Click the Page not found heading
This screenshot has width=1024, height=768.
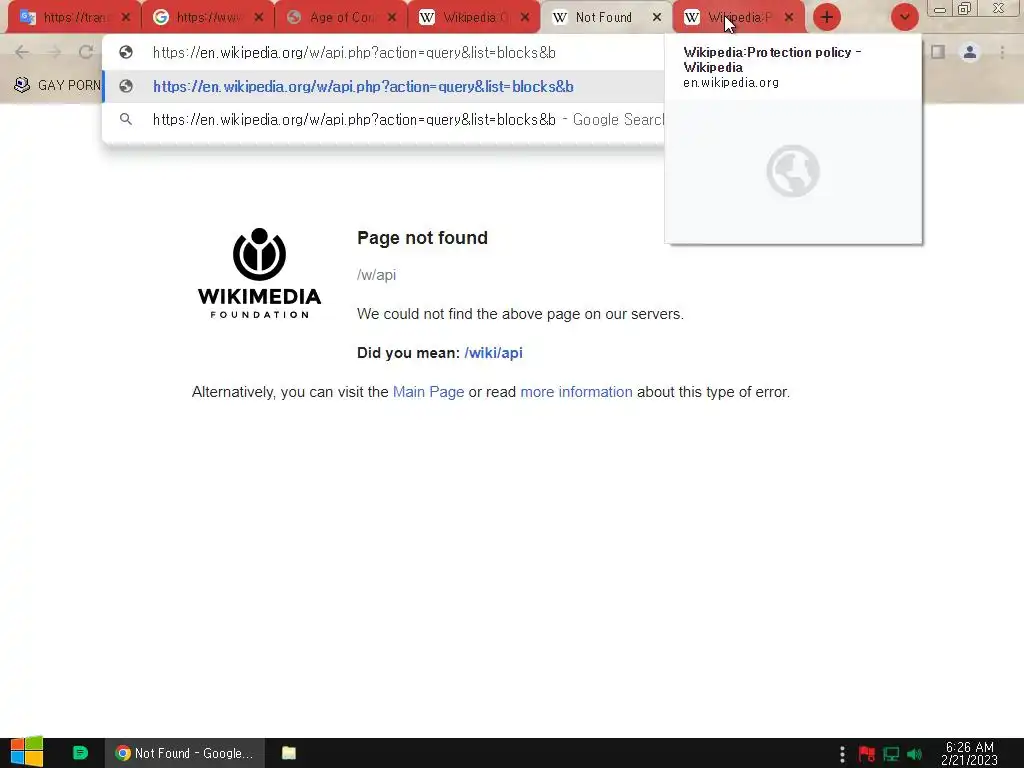(423, 238)
